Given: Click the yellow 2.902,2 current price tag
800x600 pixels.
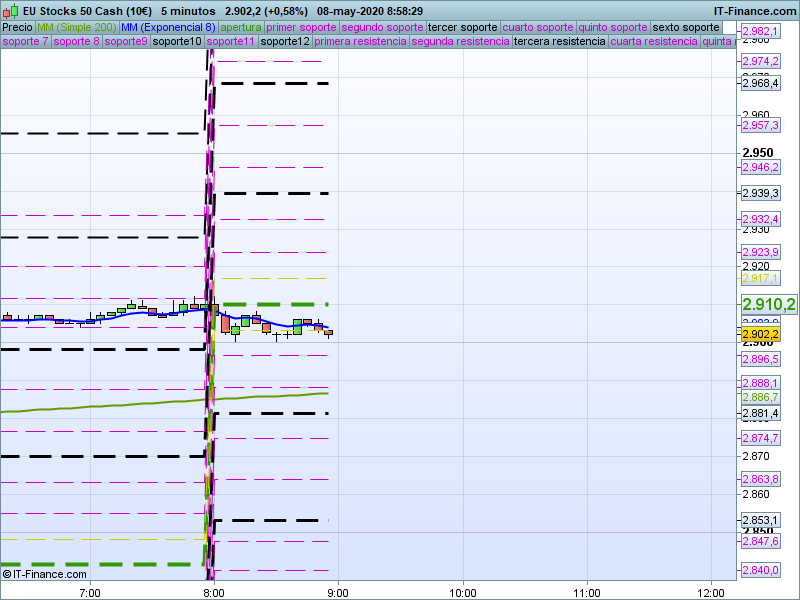Looking at the screenshot, I should [x=760, y=334].
